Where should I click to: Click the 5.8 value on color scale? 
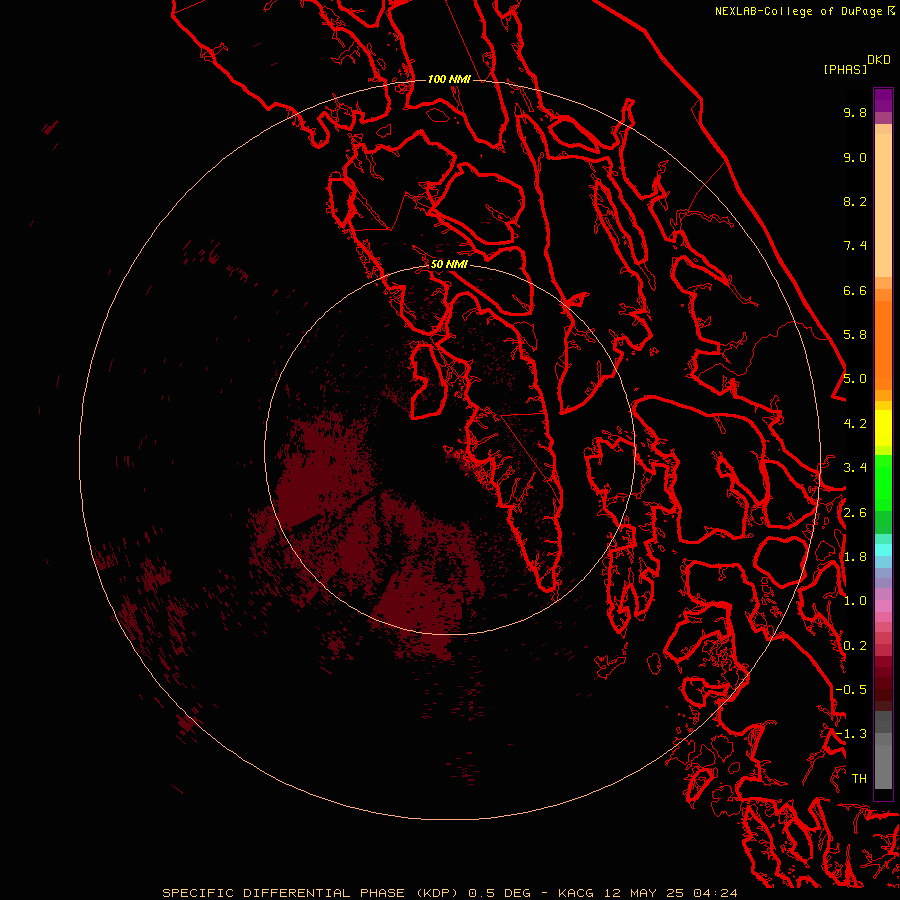pyautogui.click(x=855, y=335)
